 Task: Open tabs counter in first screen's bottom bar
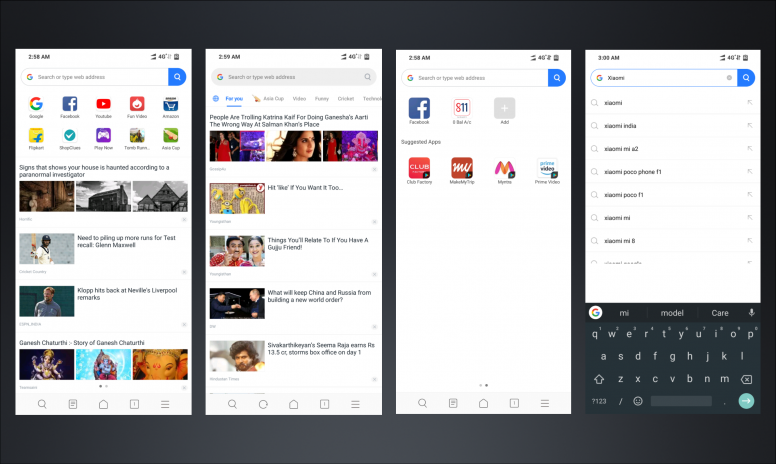coord(134,404)
